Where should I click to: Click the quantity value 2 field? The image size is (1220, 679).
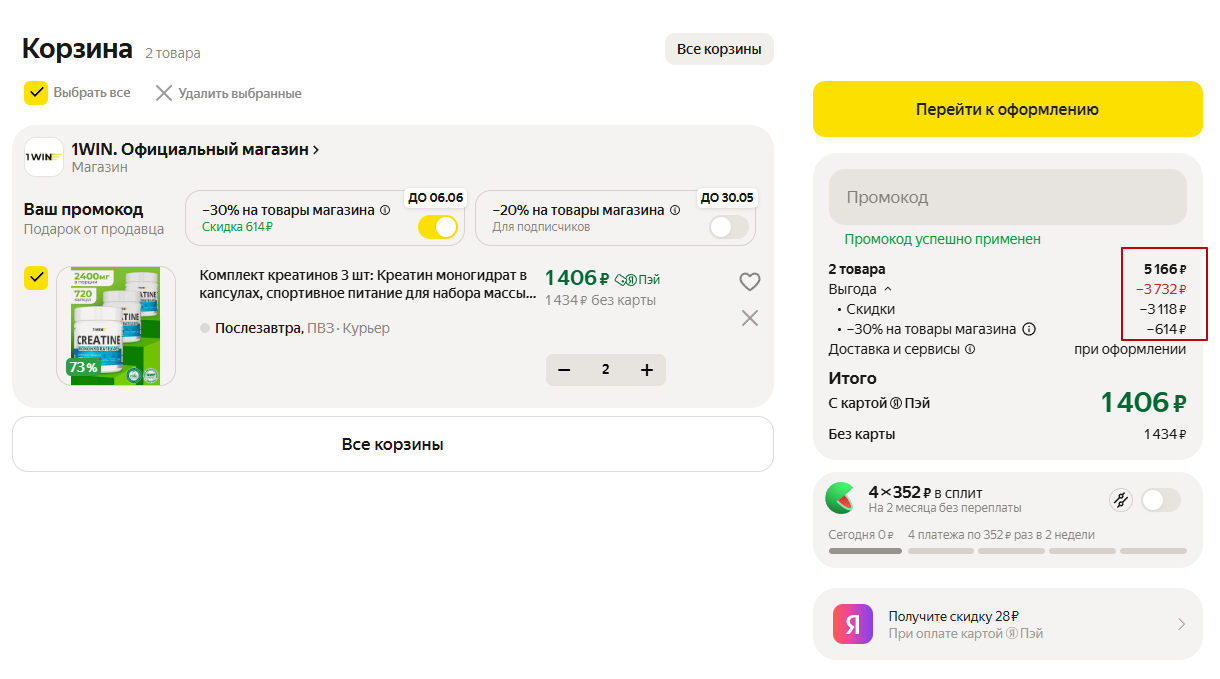click(605, 370)
